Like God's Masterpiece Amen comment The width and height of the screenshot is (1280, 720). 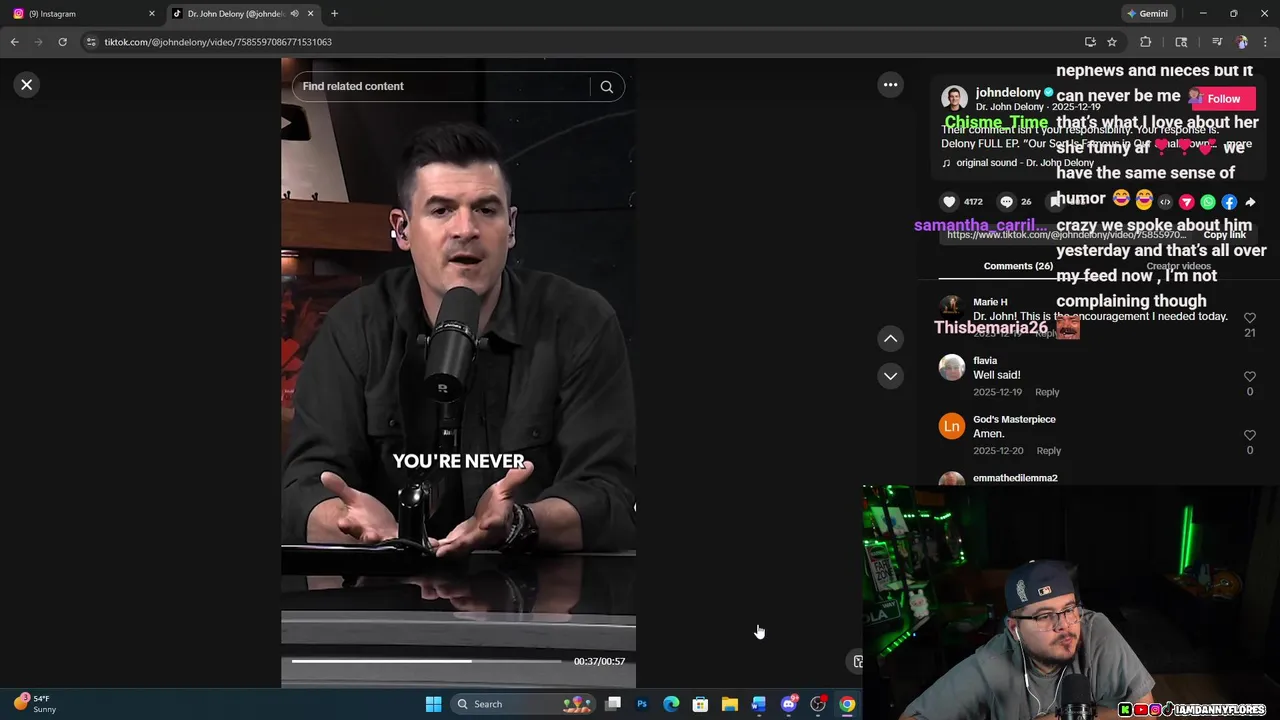(1249, 436)
